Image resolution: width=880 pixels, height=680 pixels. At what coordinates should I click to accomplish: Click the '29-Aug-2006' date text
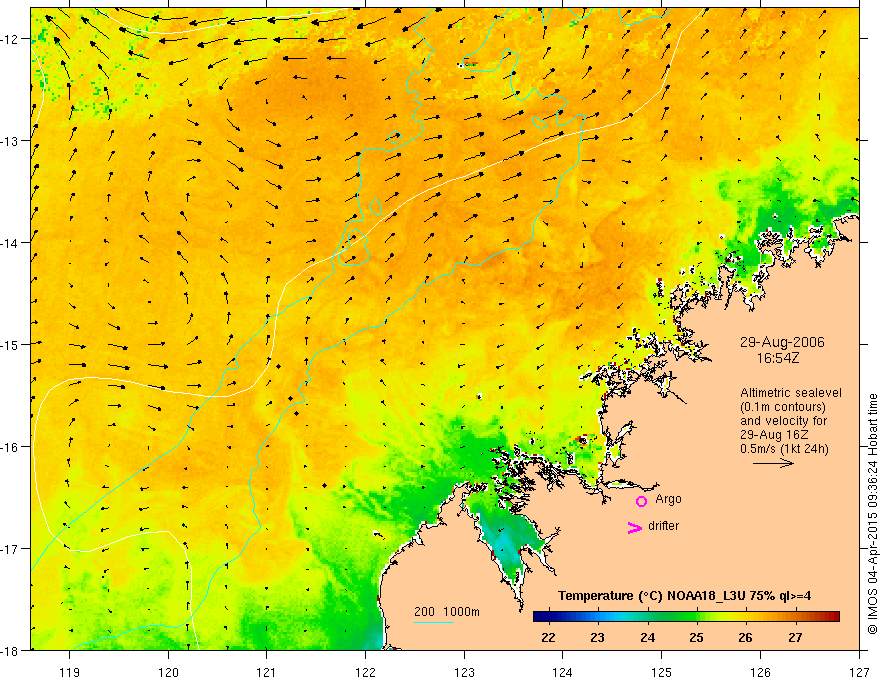click(782, 342)
